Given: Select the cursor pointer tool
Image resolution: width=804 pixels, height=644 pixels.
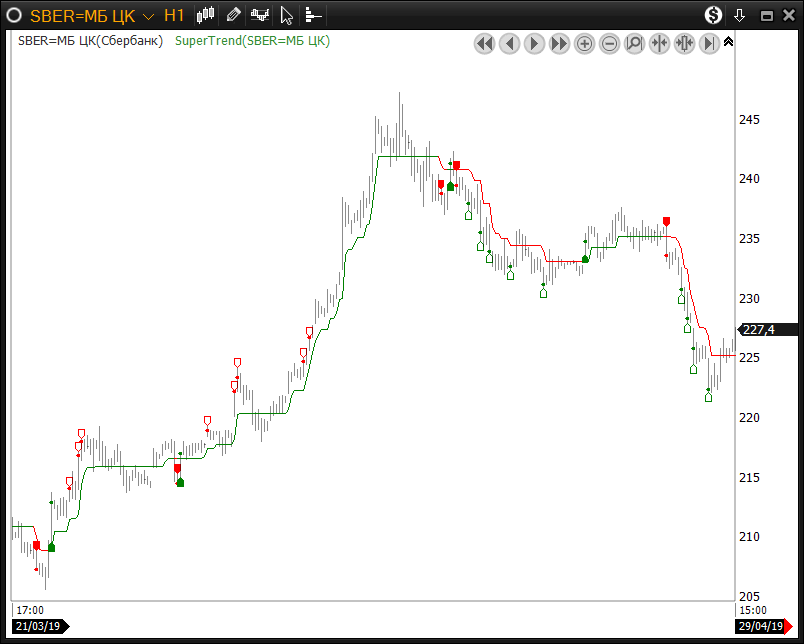Looking at the screenshot, I should 287,15.
